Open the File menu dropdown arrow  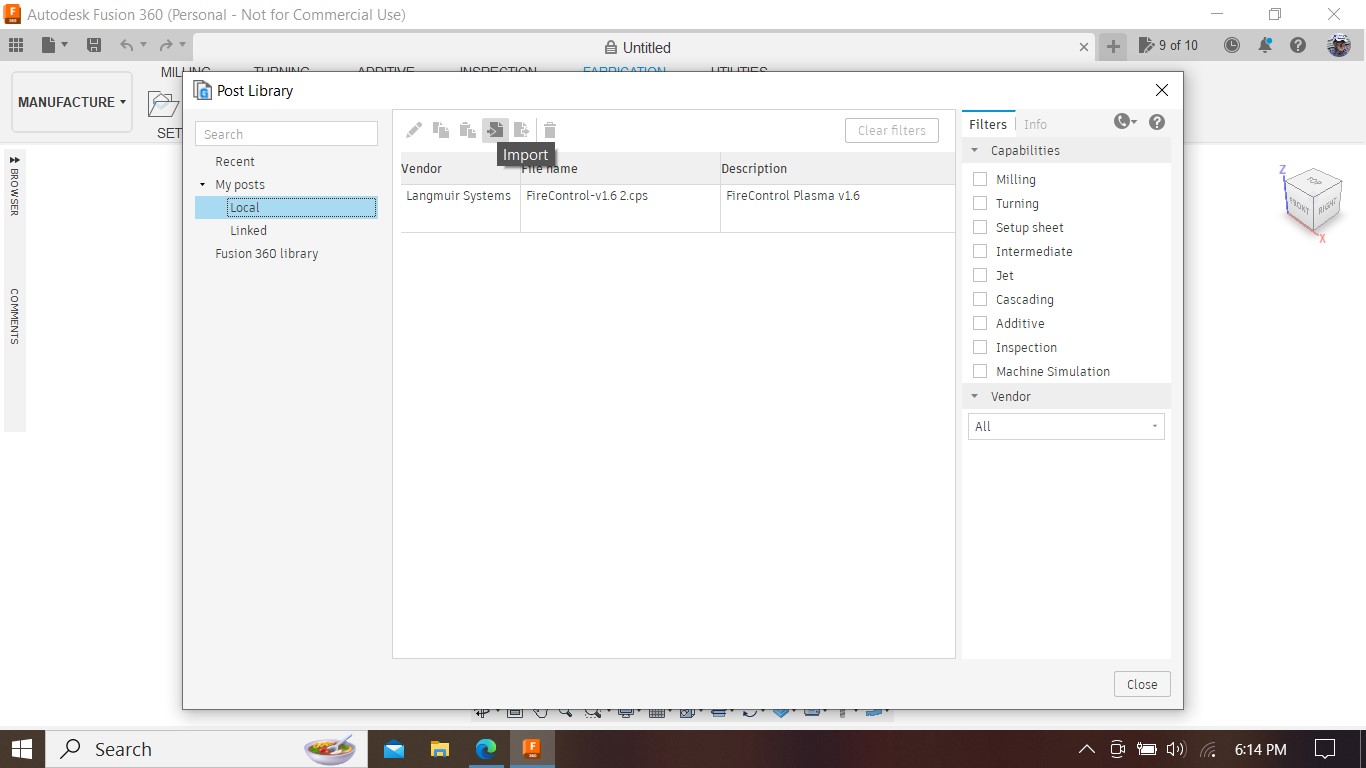(65, 45)
